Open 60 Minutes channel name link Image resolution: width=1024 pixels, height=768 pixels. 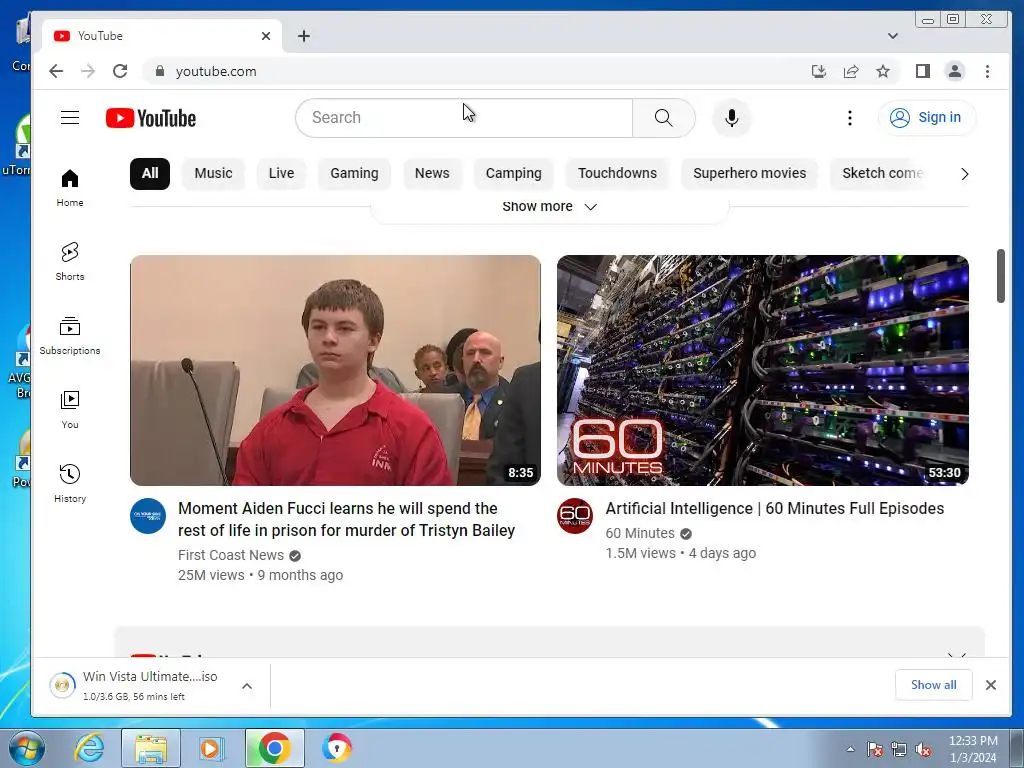coord(640,534)
